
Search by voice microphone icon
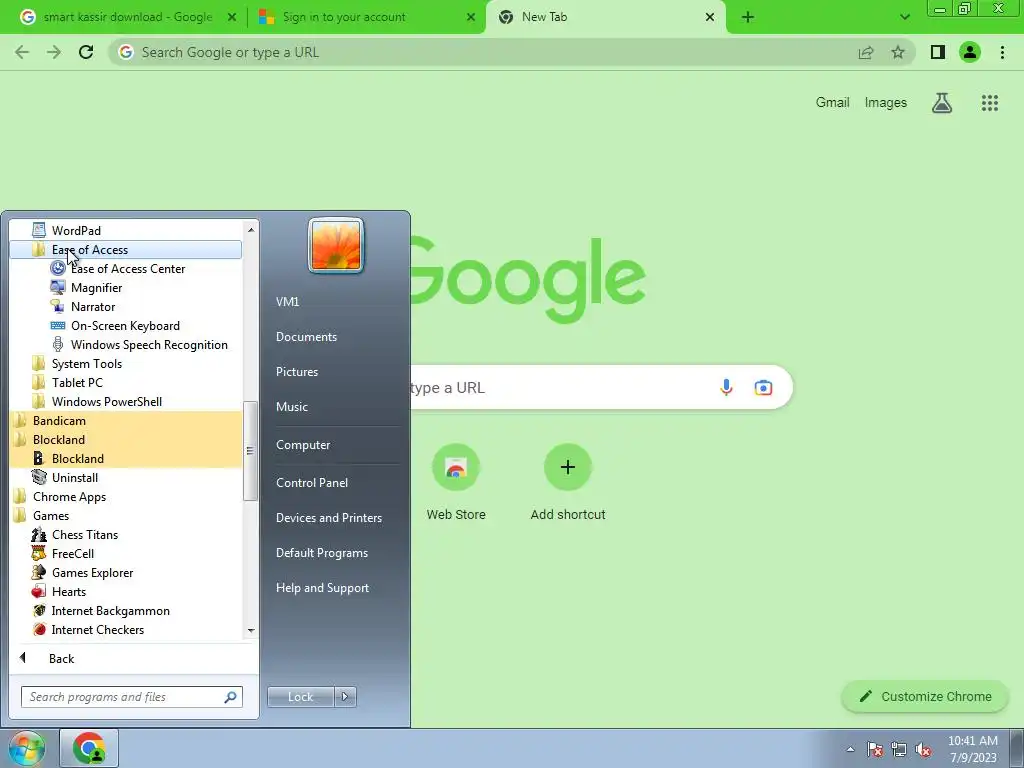pos(726,387)
